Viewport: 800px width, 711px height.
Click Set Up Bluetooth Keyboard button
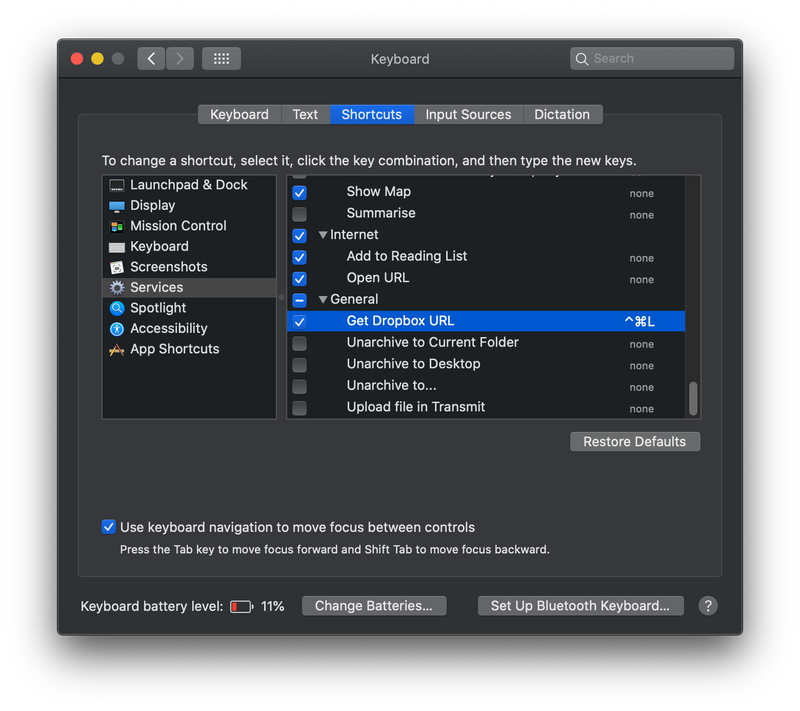580,605
